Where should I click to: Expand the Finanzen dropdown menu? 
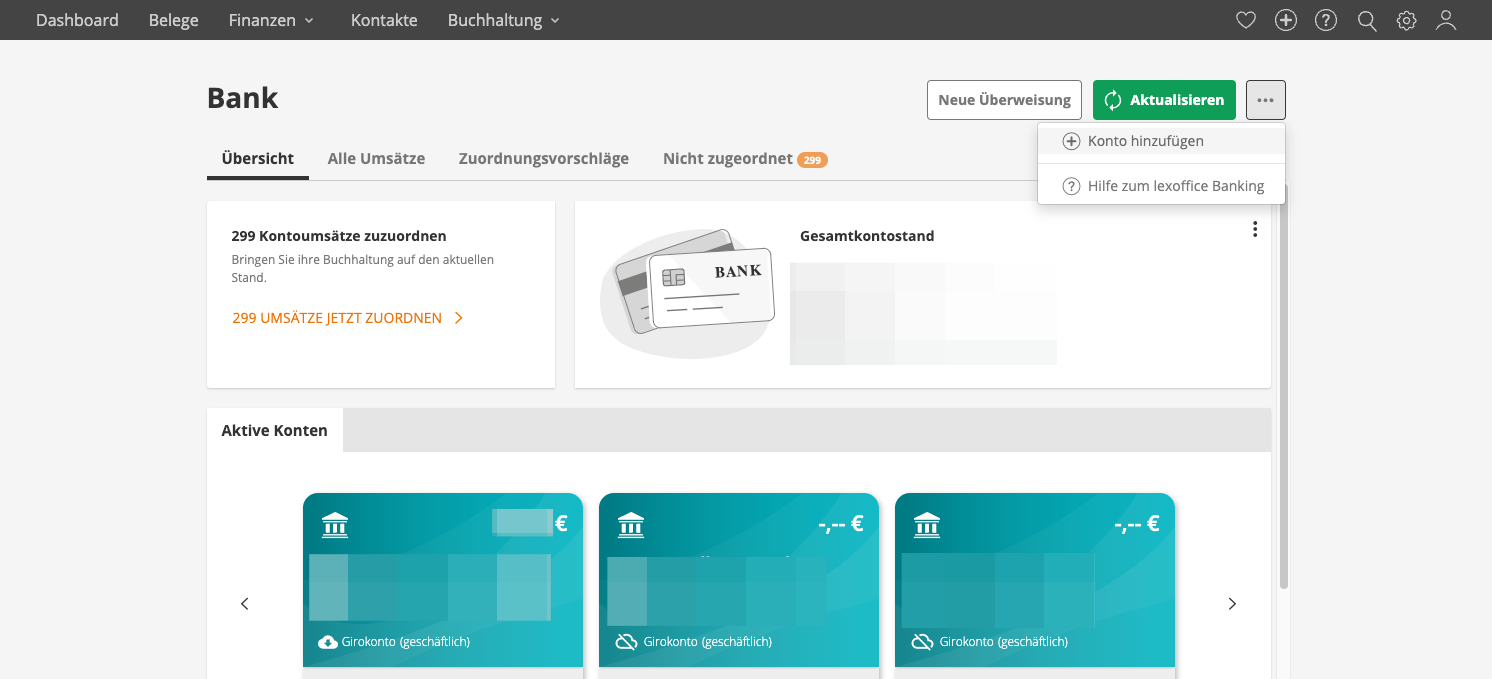271,20
